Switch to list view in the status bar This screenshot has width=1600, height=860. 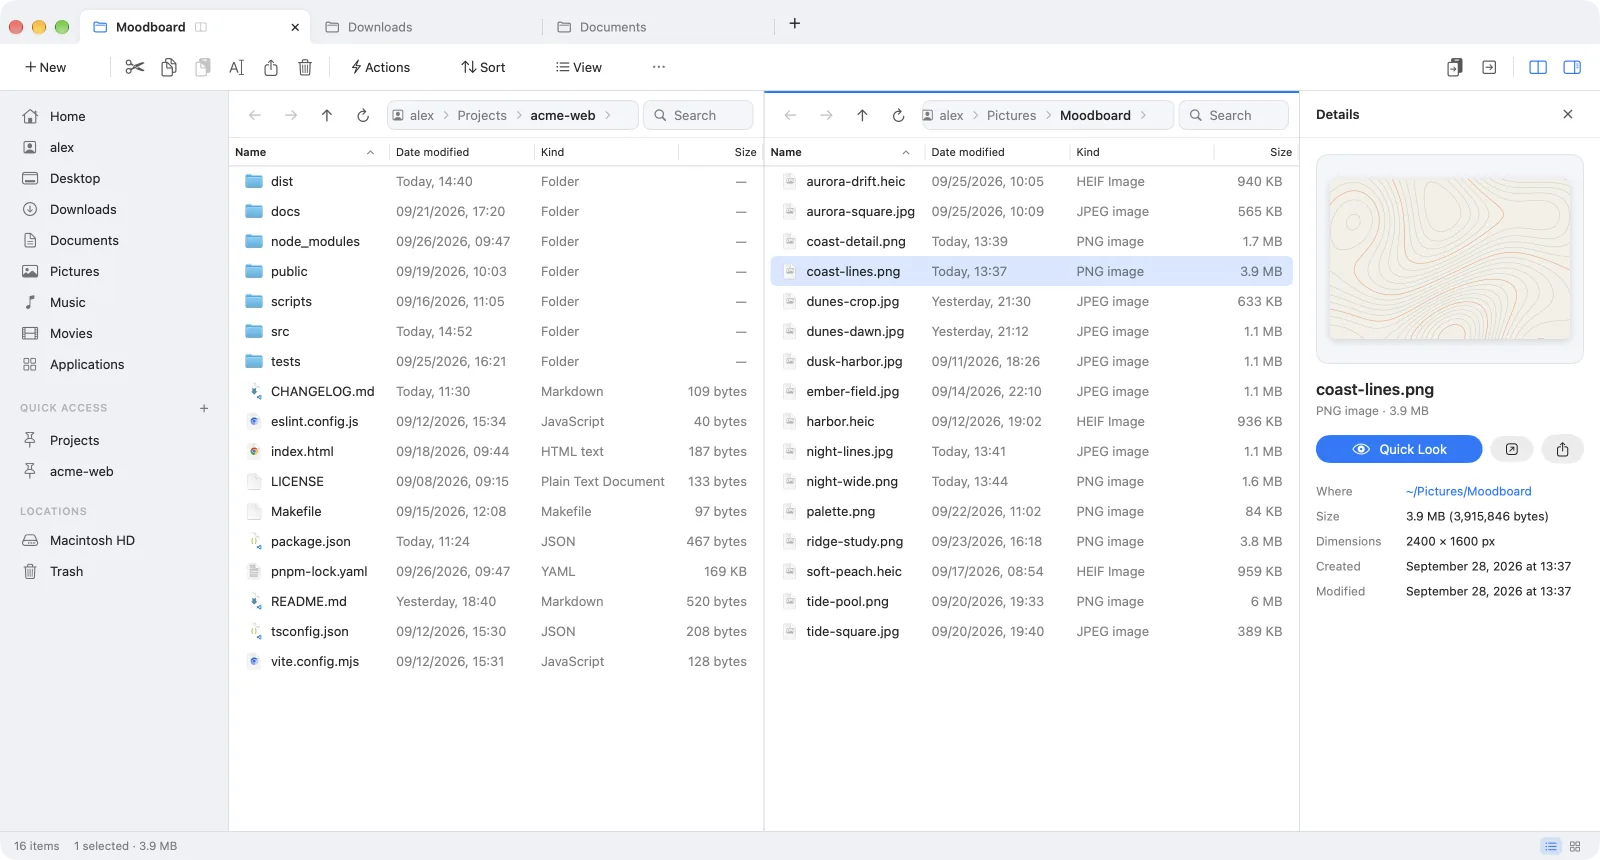tap(1551, 846)
